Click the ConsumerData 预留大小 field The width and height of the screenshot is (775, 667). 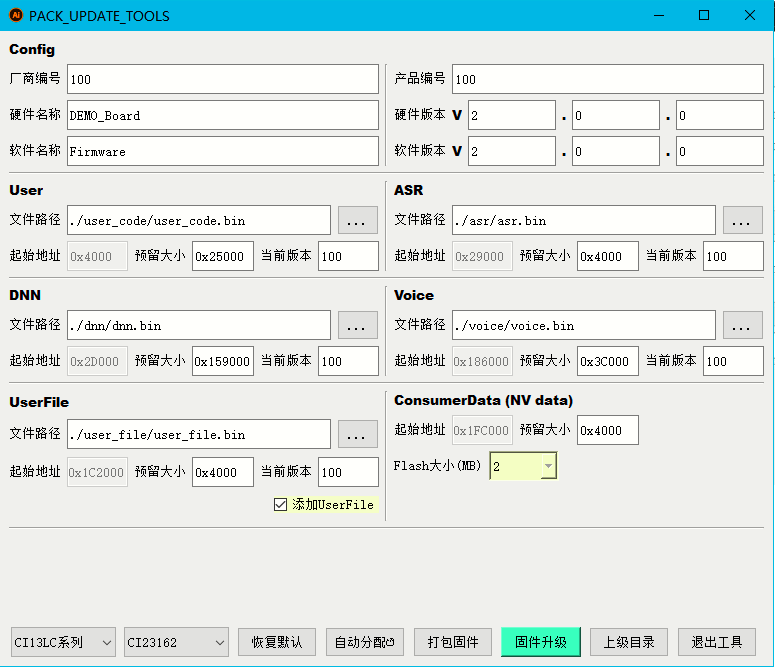tap(608, 430)
